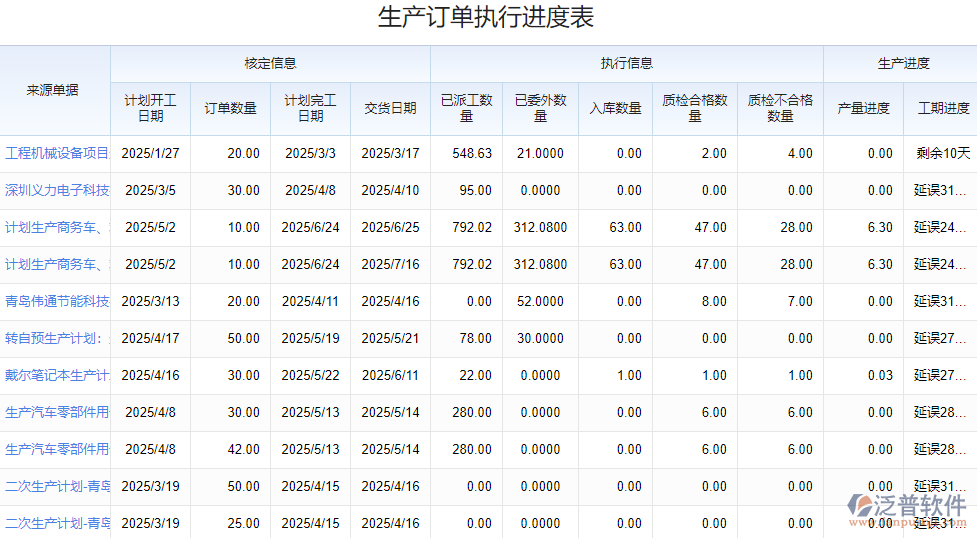Viewport: 977px width, 538px height.
Task: Click the planned completion cell 2025/4/11
Action: (x=310, y=301)
